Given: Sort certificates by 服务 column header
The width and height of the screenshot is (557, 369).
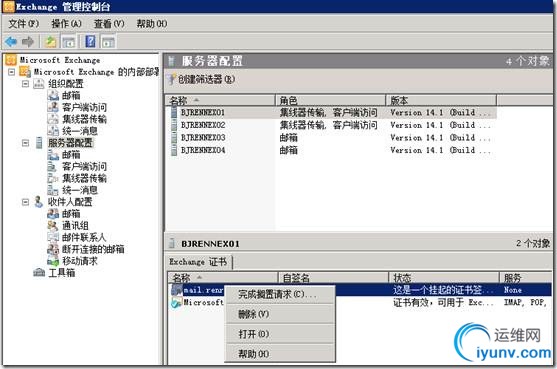Looking at the screenshot, I should pos(526,278).
